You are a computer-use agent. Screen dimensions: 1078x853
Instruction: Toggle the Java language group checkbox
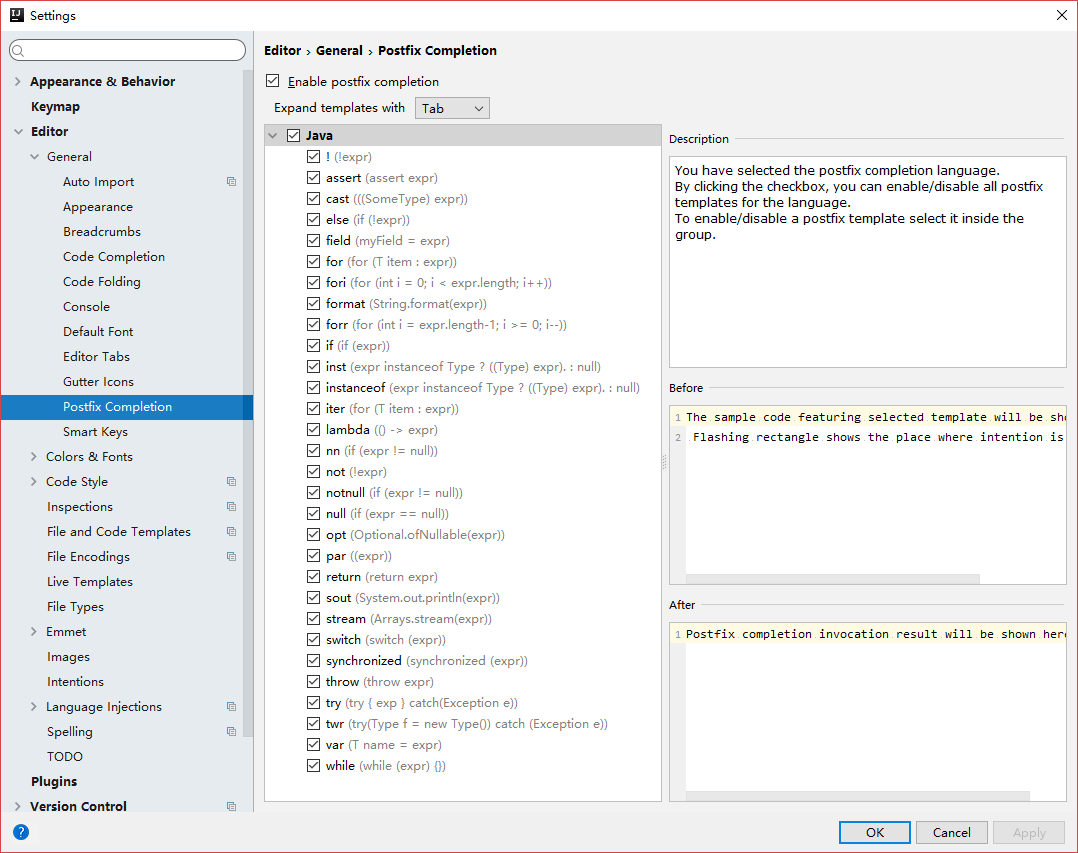pos(293,136)
